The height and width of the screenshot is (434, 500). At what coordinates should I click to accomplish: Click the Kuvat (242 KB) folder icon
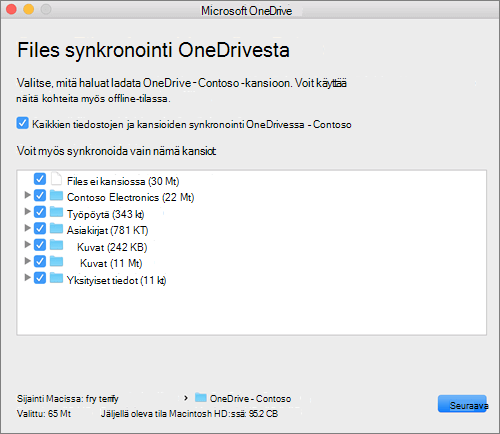click(56, 245)
